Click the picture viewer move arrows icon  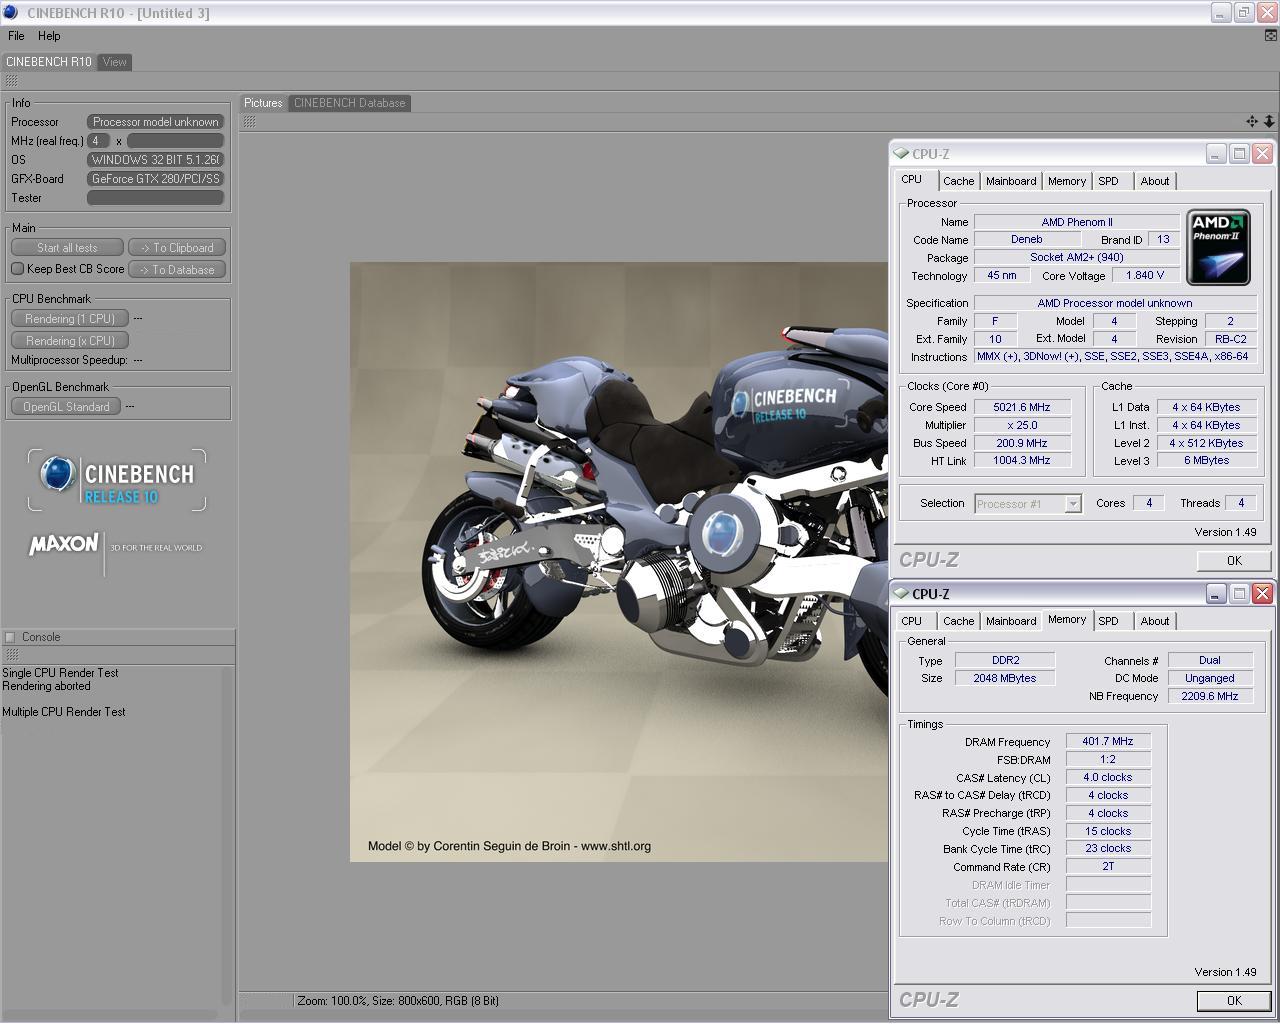click(x=1252, y=121)
